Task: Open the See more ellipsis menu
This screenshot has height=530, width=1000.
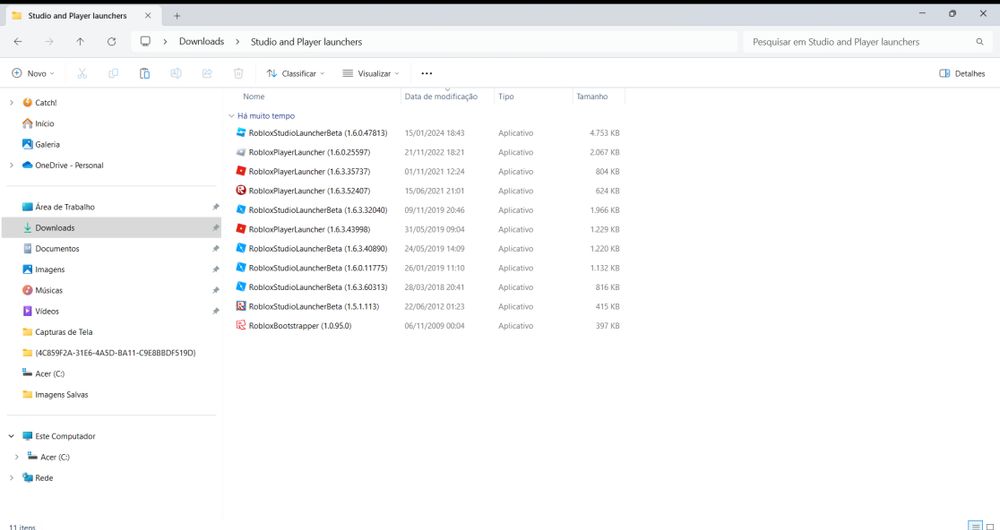Action: (x=427, y=73)
